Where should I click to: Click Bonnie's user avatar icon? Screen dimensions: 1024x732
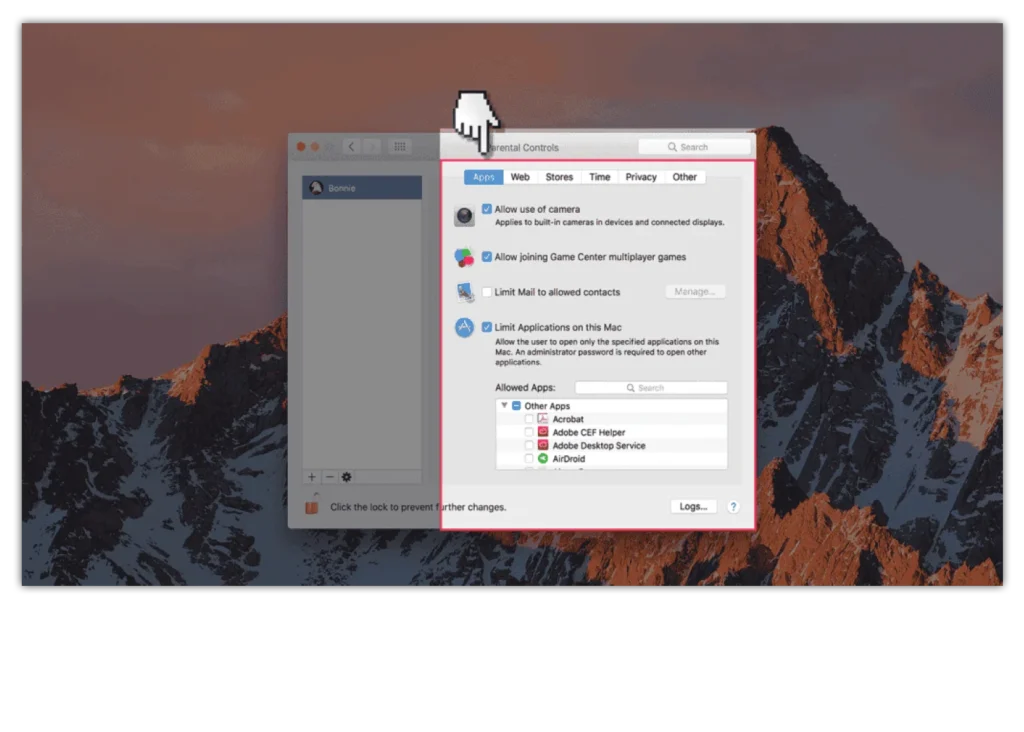317,188
